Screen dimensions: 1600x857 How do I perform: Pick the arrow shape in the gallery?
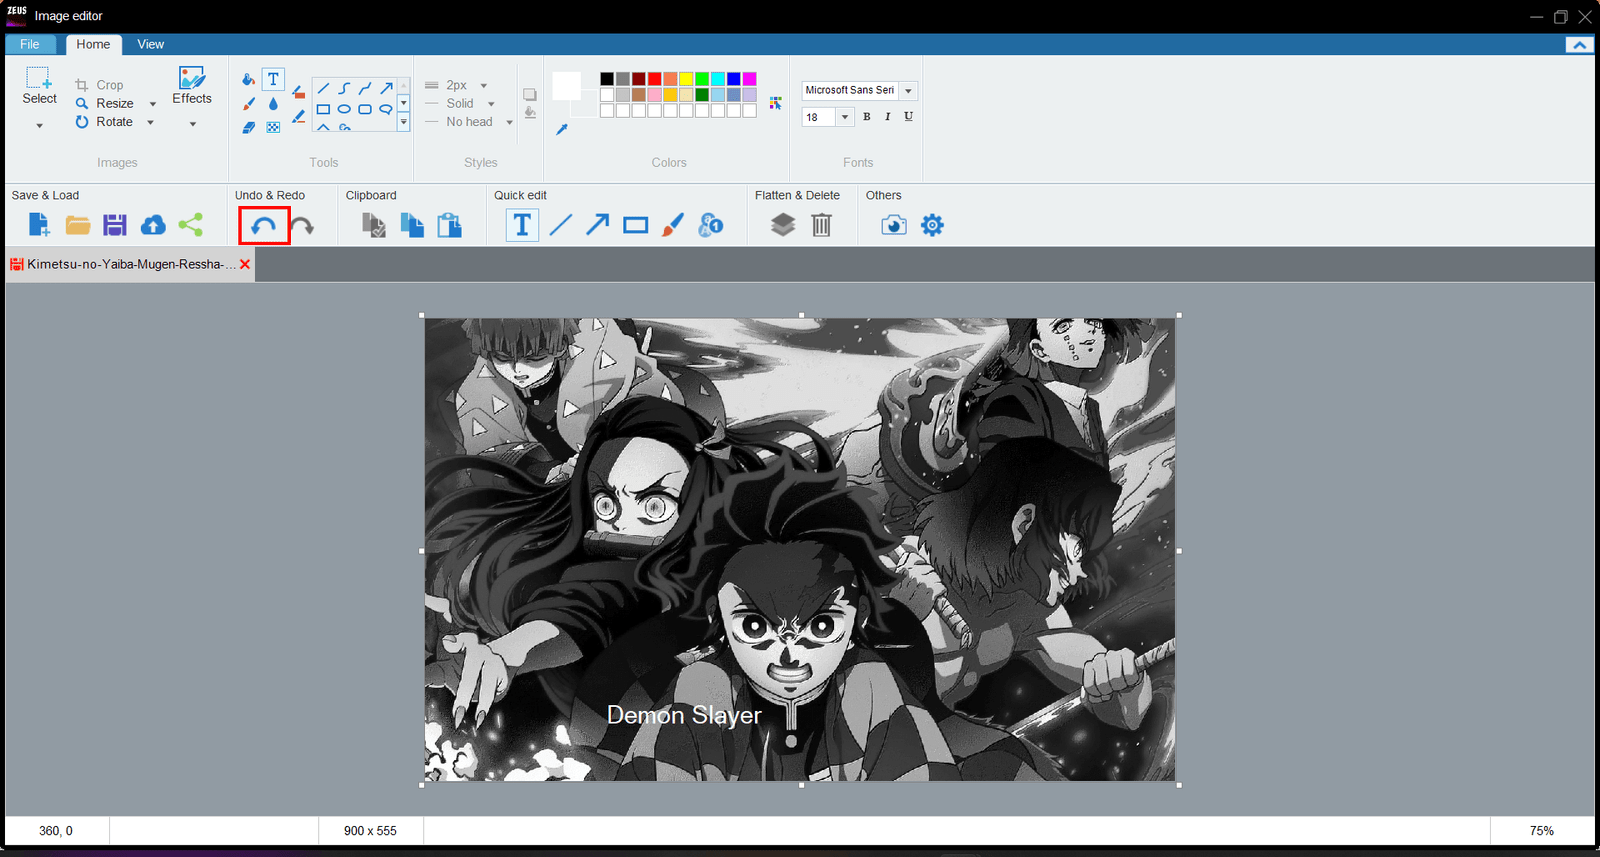pyautogui.click(x=386, y=89)
